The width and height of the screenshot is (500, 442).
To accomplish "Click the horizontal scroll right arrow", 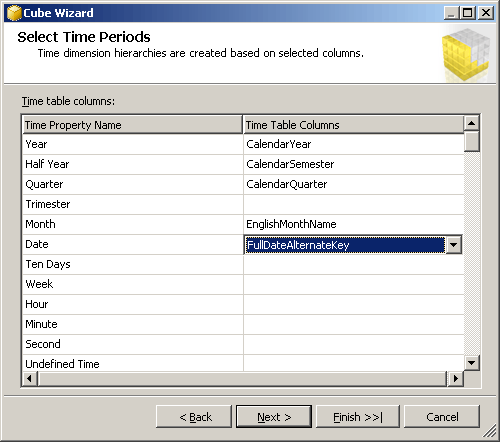I will pyautogui.click(x=455, y=379).
